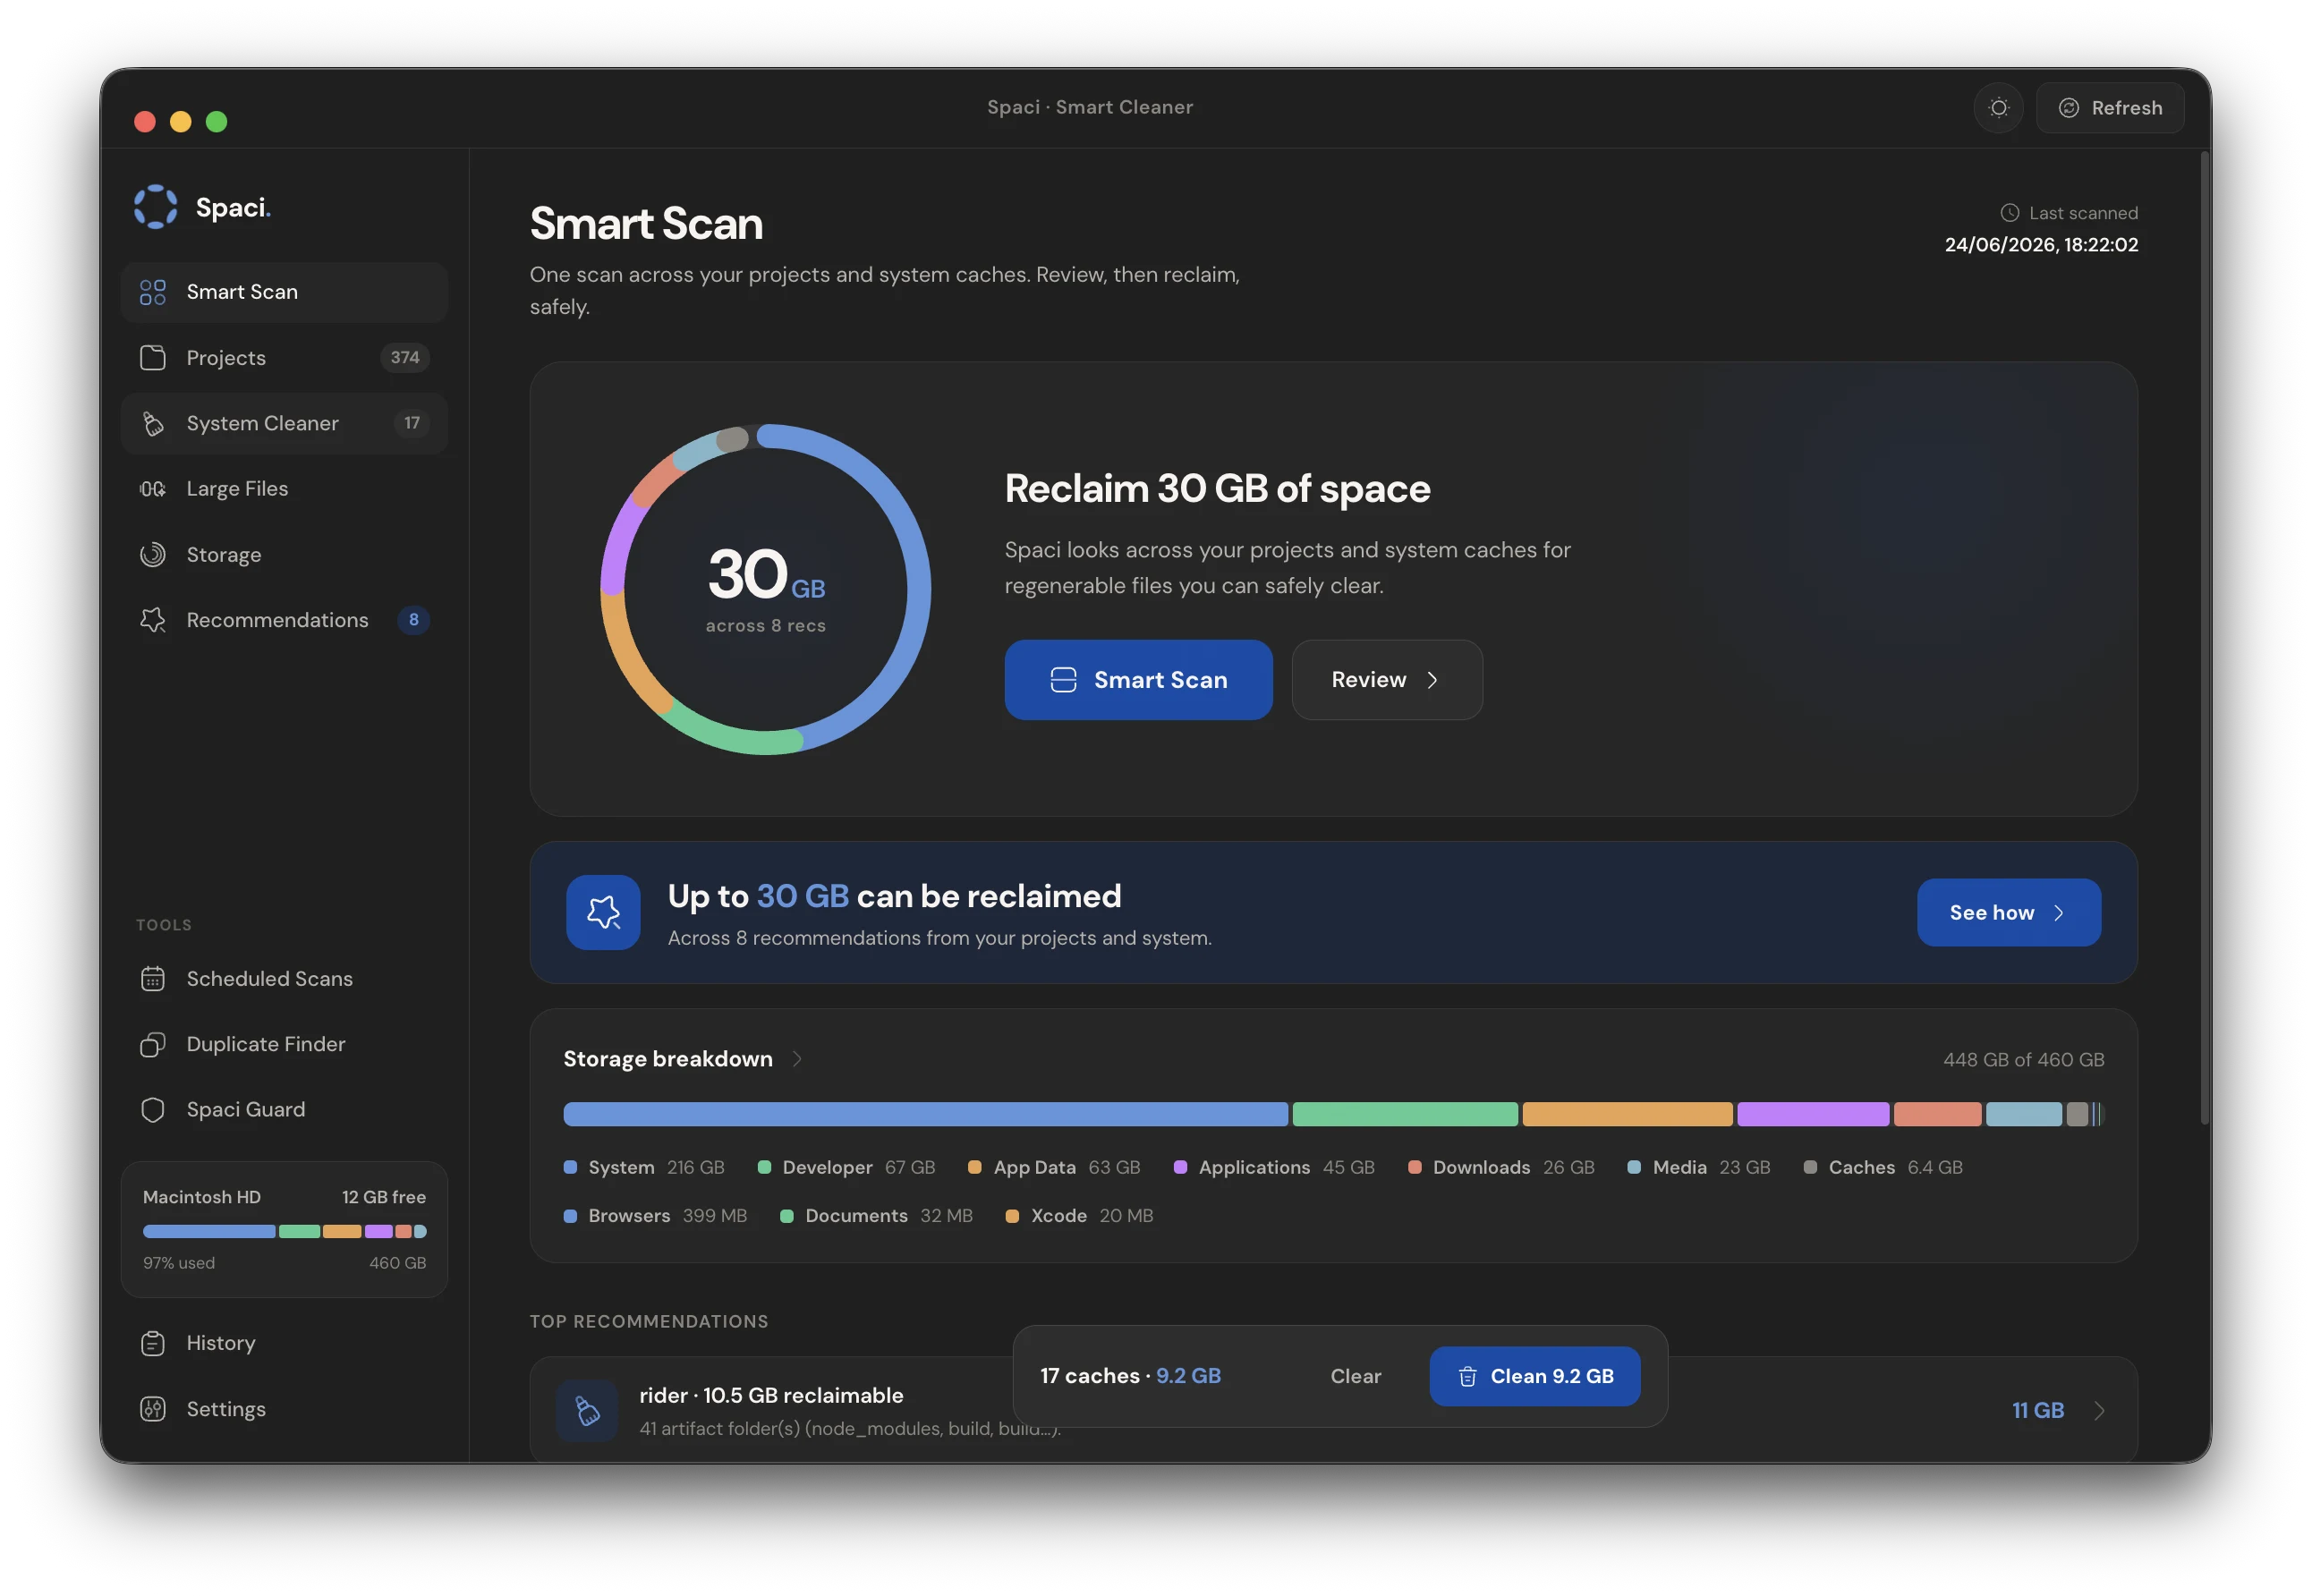Click the Projects folder icon
Screen dimensions: 2312x1596
pos(152,358)
